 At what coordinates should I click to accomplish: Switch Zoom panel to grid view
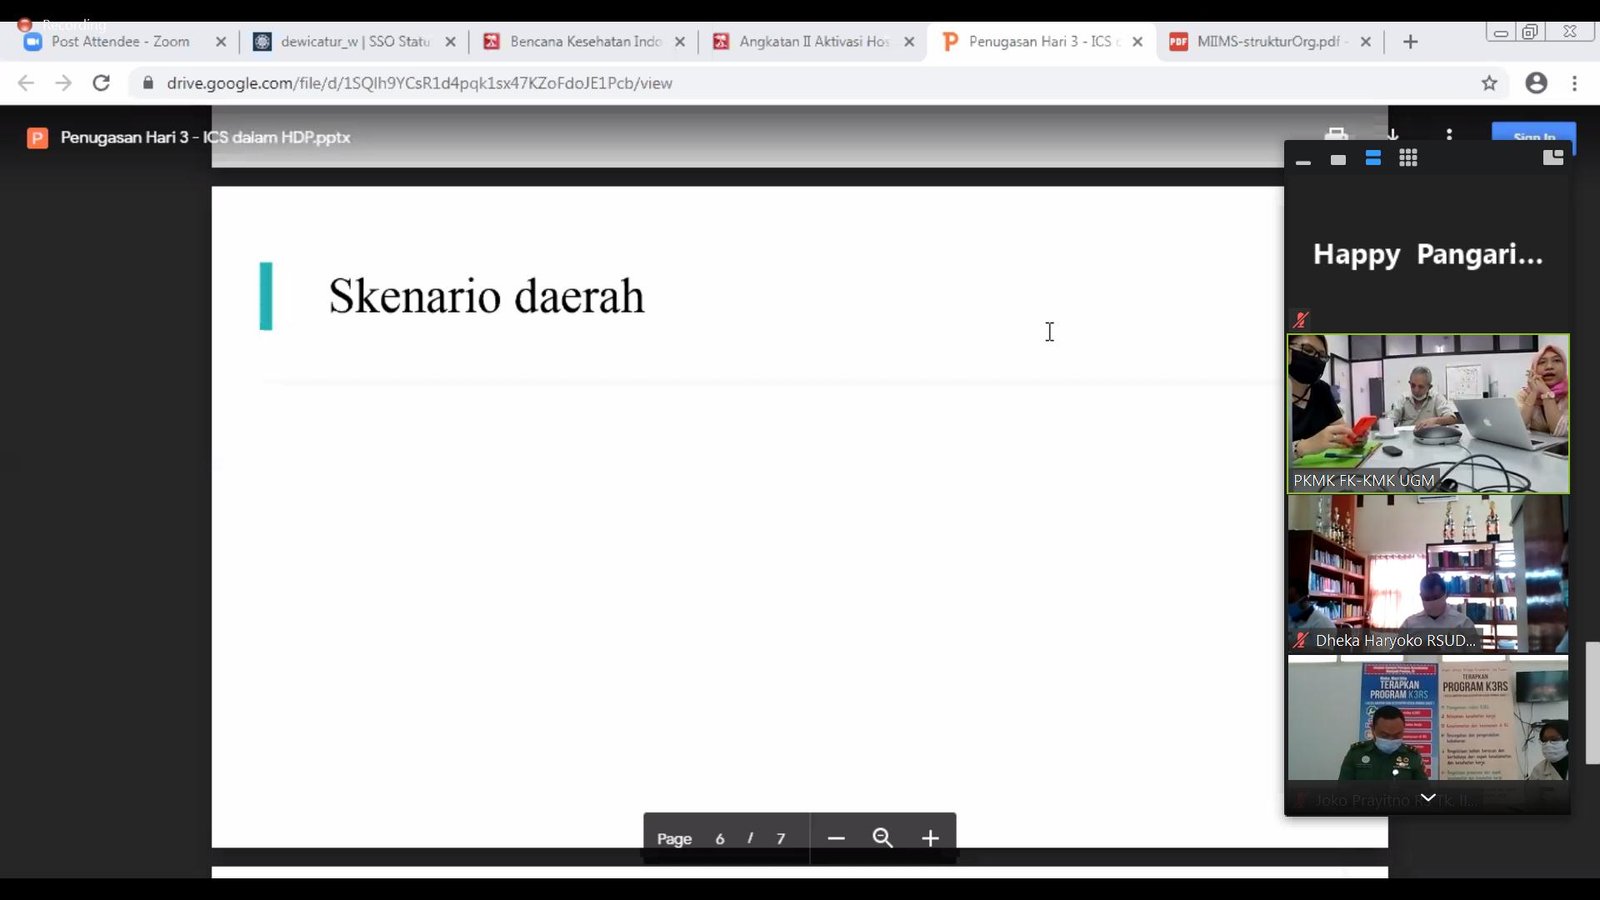pyautogui.click(x=1408, y=158)
